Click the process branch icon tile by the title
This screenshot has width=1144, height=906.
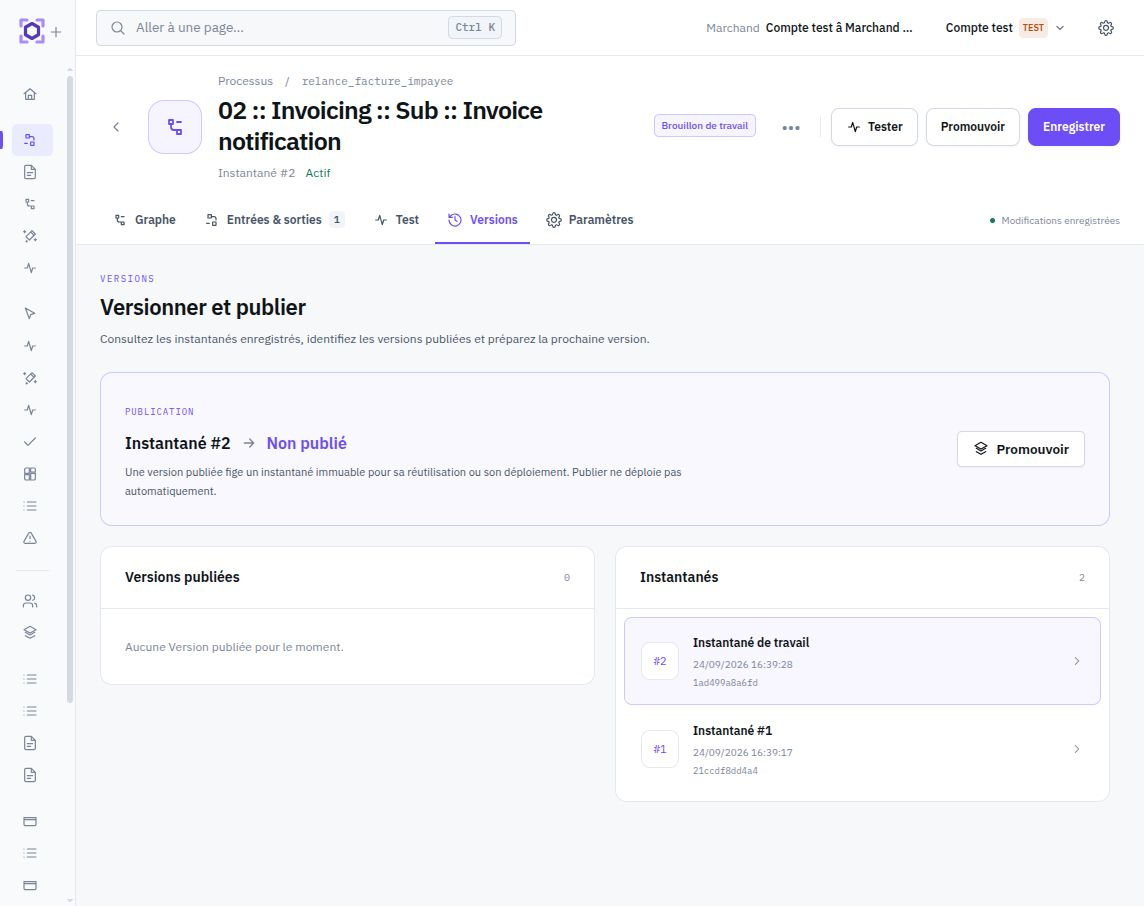point(175,127)
